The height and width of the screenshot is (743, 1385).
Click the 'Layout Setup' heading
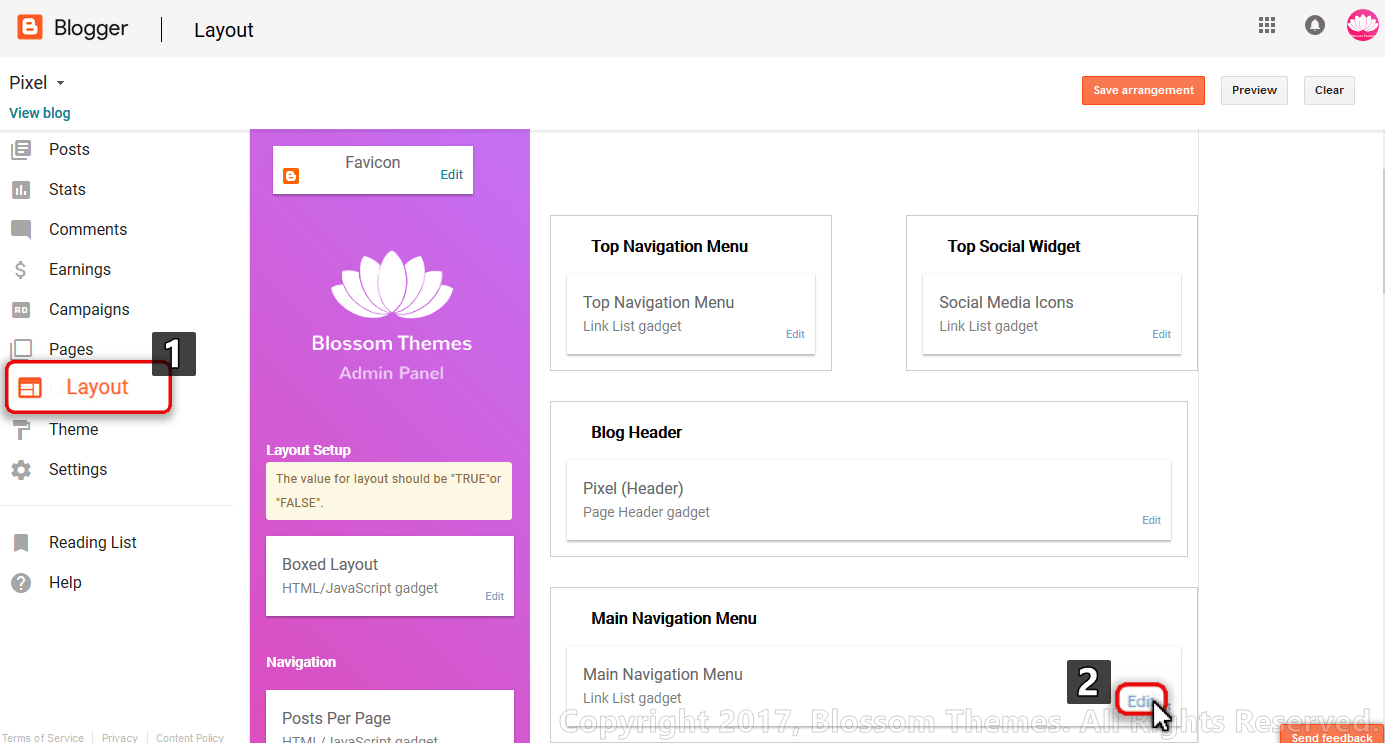coord(308,451)
